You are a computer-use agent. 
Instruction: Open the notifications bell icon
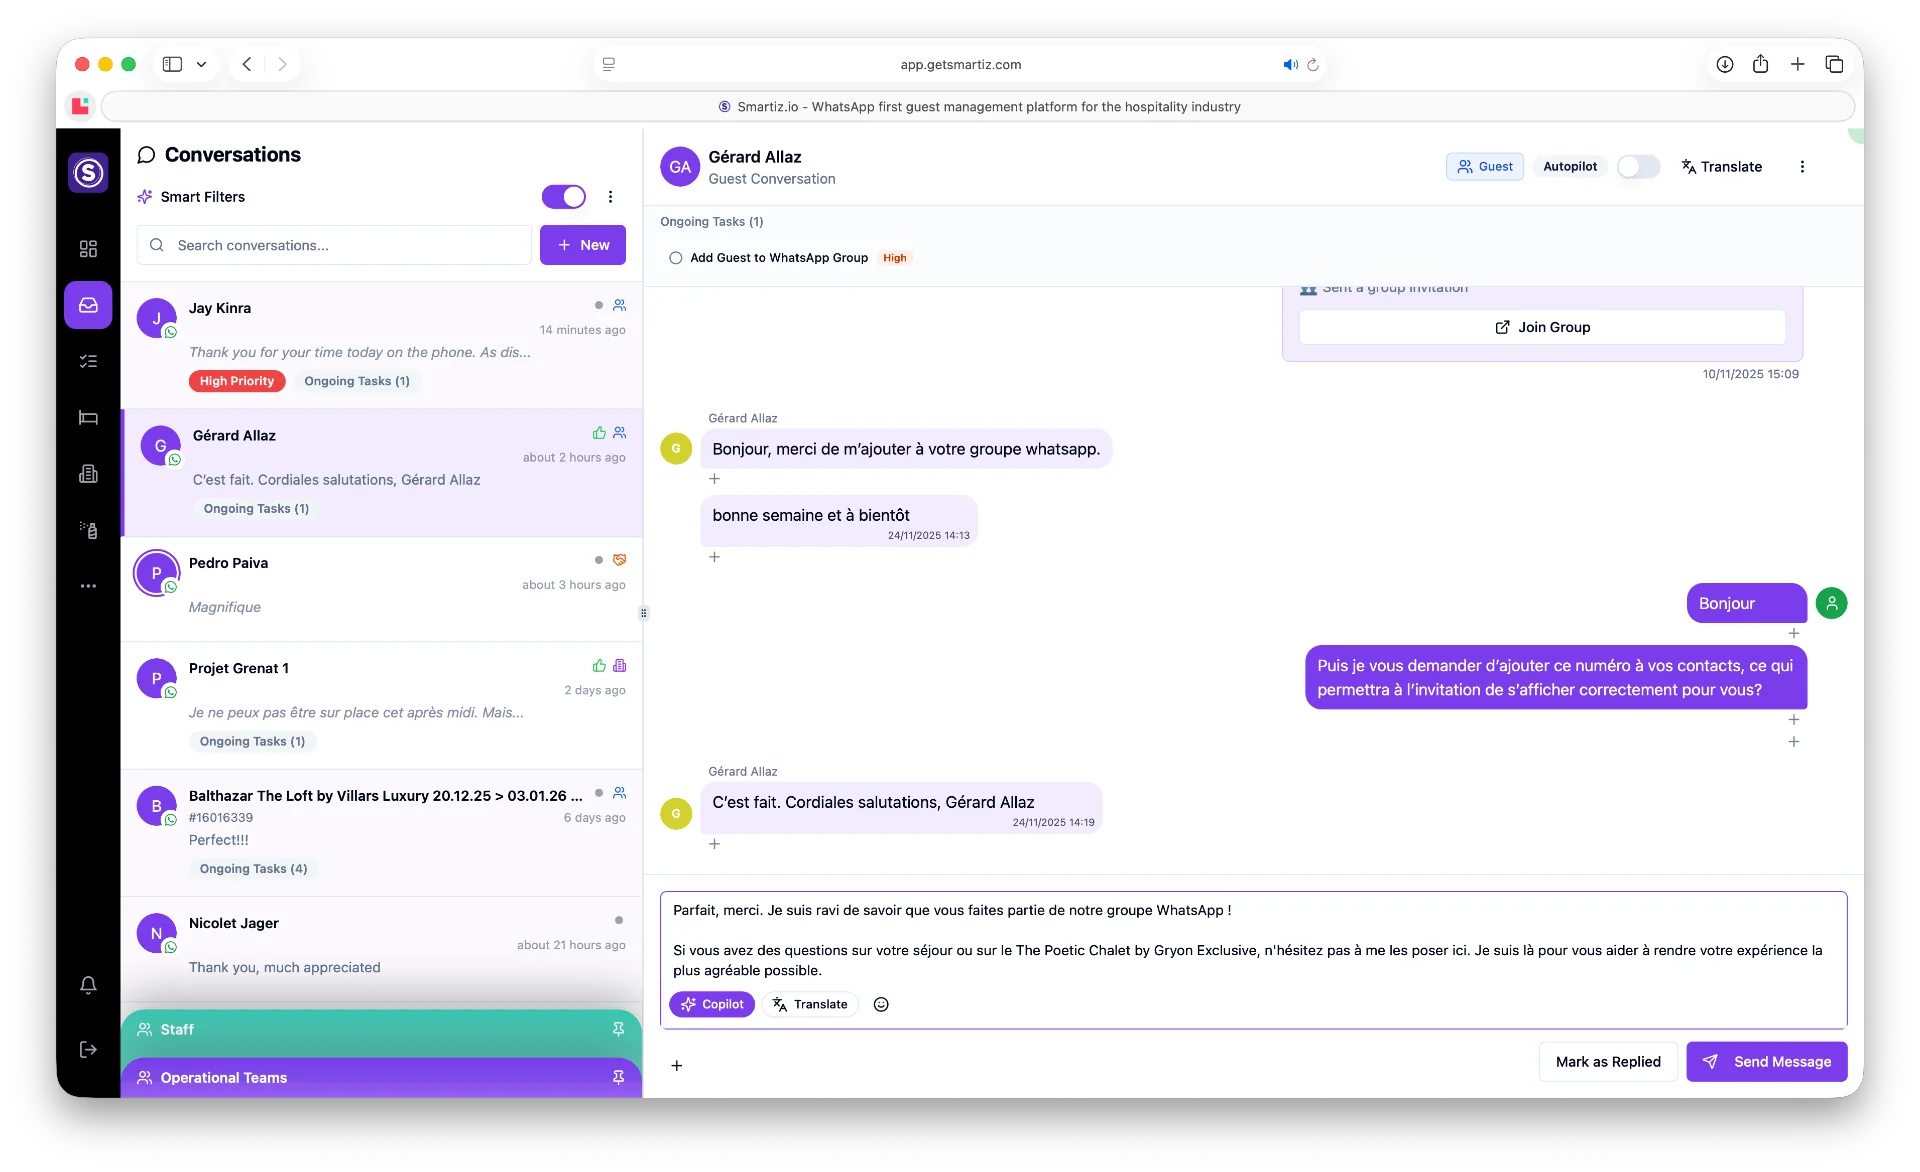tap(88, 985)
